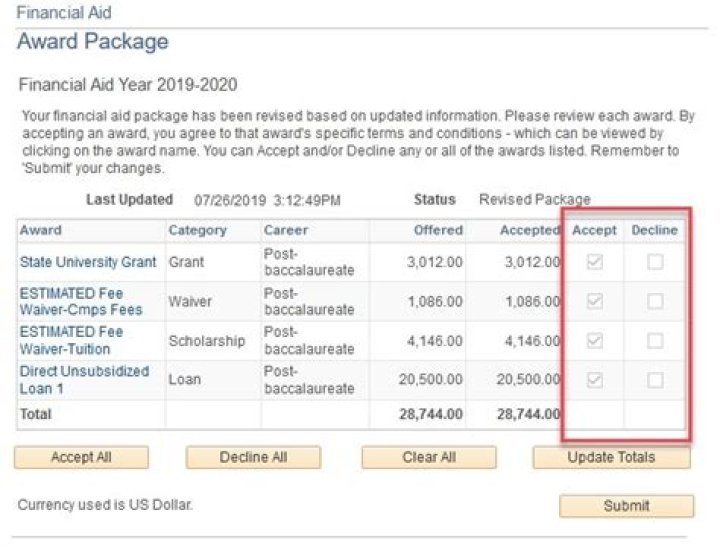
Task: Check Decline box for Fee Waiver-Cmps Fees
Action: click(x=655, y=301)
